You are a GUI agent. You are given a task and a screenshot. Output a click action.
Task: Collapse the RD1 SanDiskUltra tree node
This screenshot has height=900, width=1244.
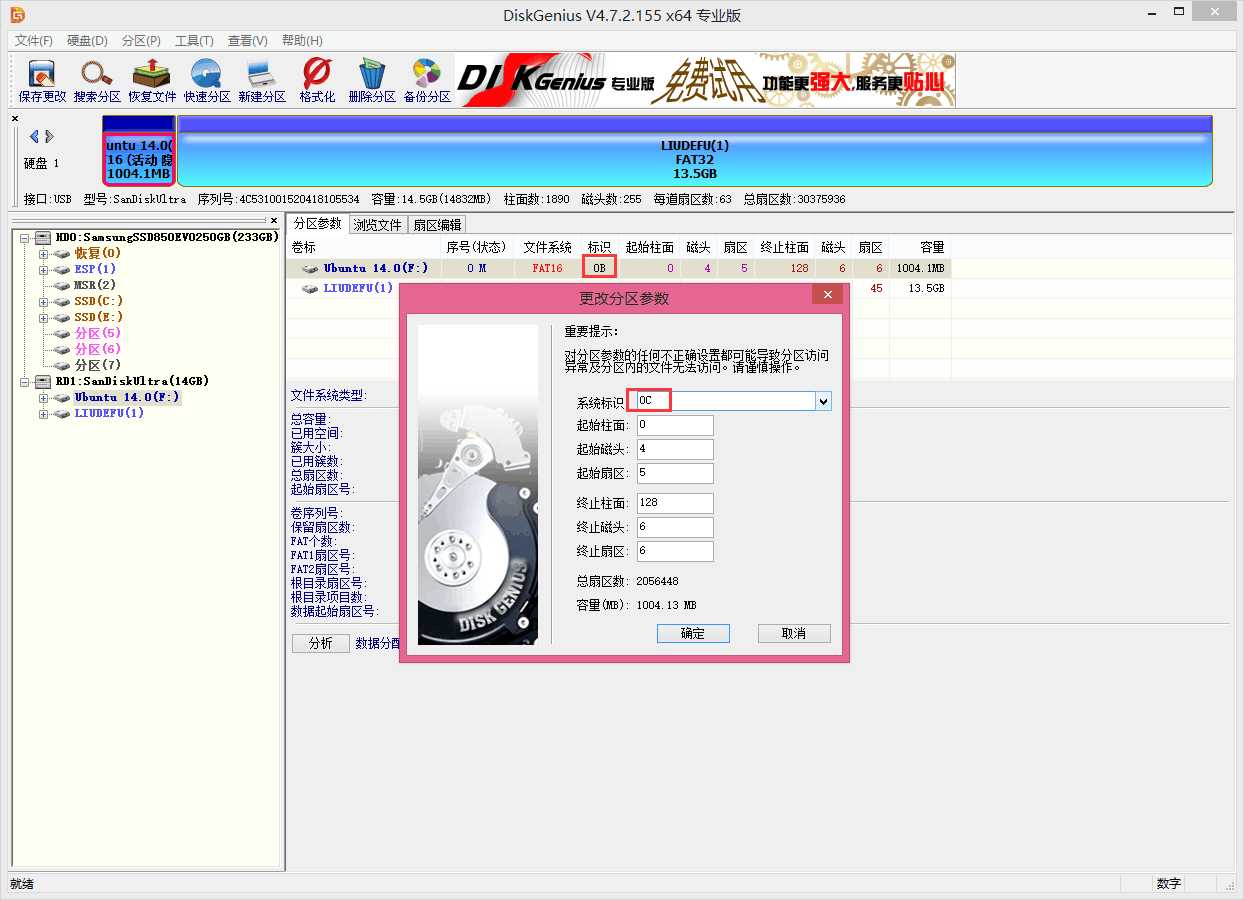tap(25, 382)
